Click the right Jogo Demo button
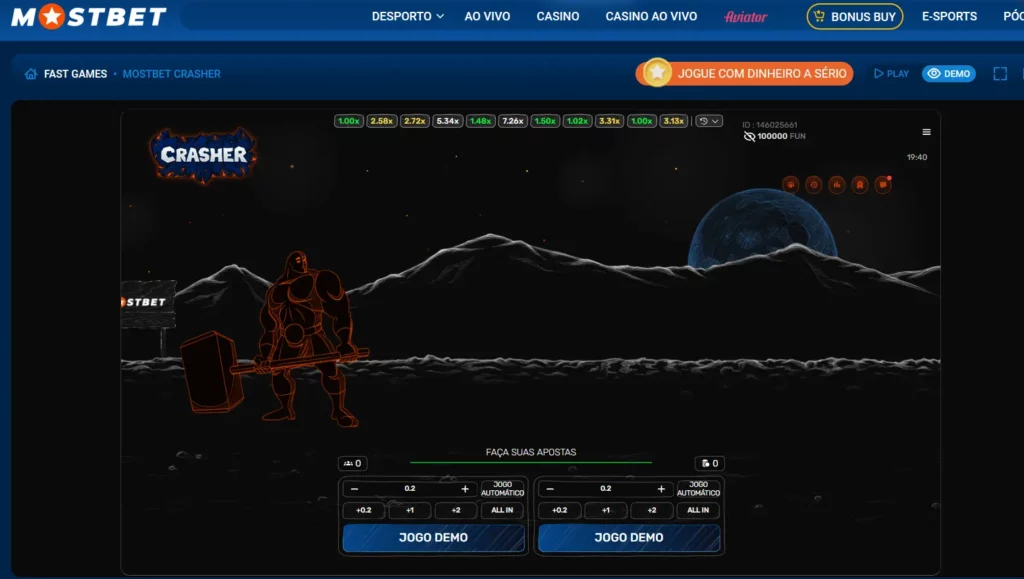Screen dimensions: 1024x579 pyautogui.click(x=629, y=538)
